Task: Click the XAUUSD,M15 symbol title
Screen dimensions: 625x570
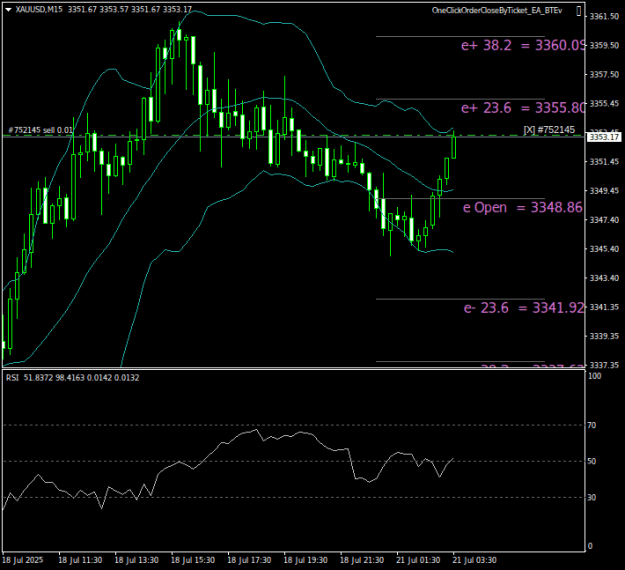Action: point(39,9)
